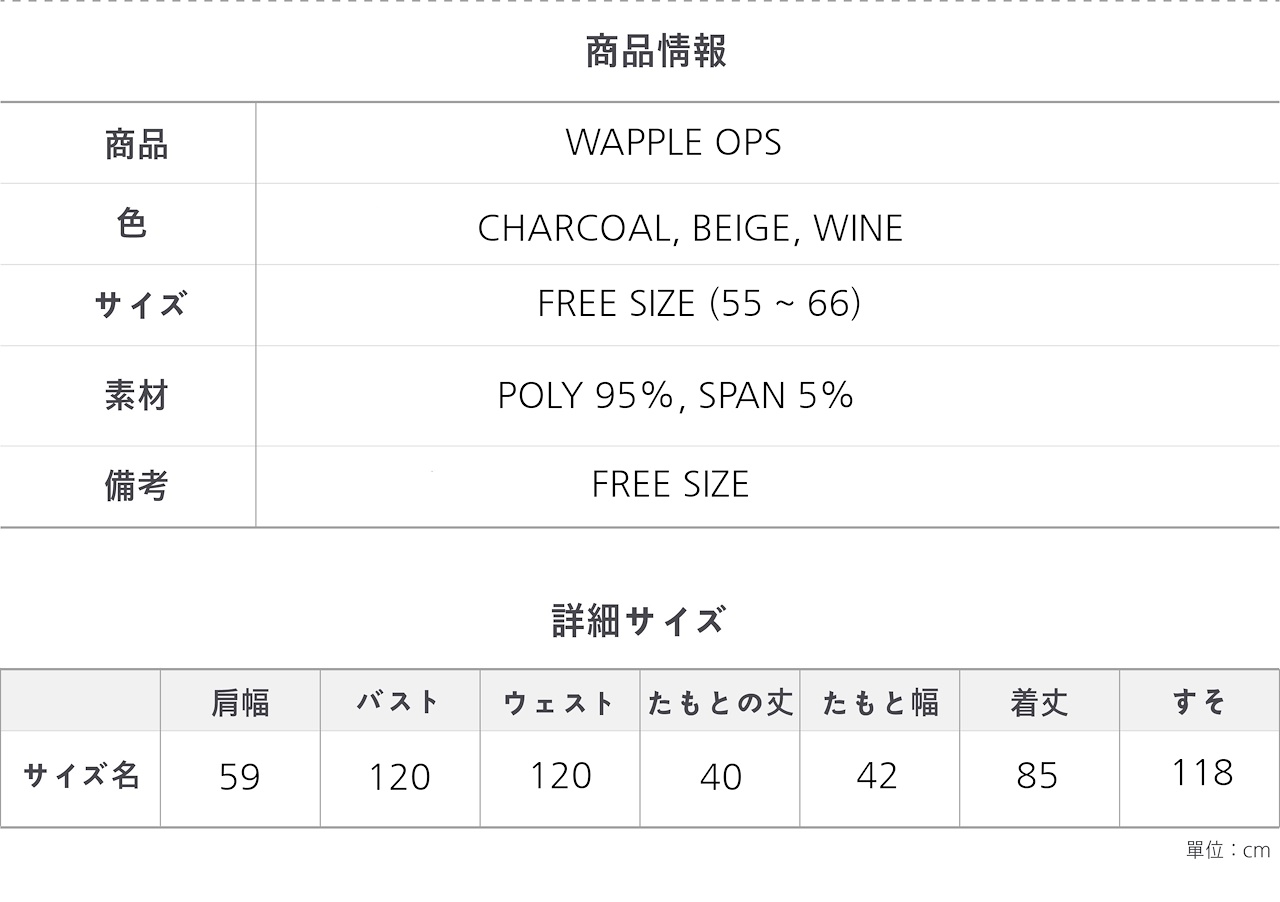Click POLY 95%, SPAN 5% material text
Screen dimensions: 1280x902
(675, 396)
